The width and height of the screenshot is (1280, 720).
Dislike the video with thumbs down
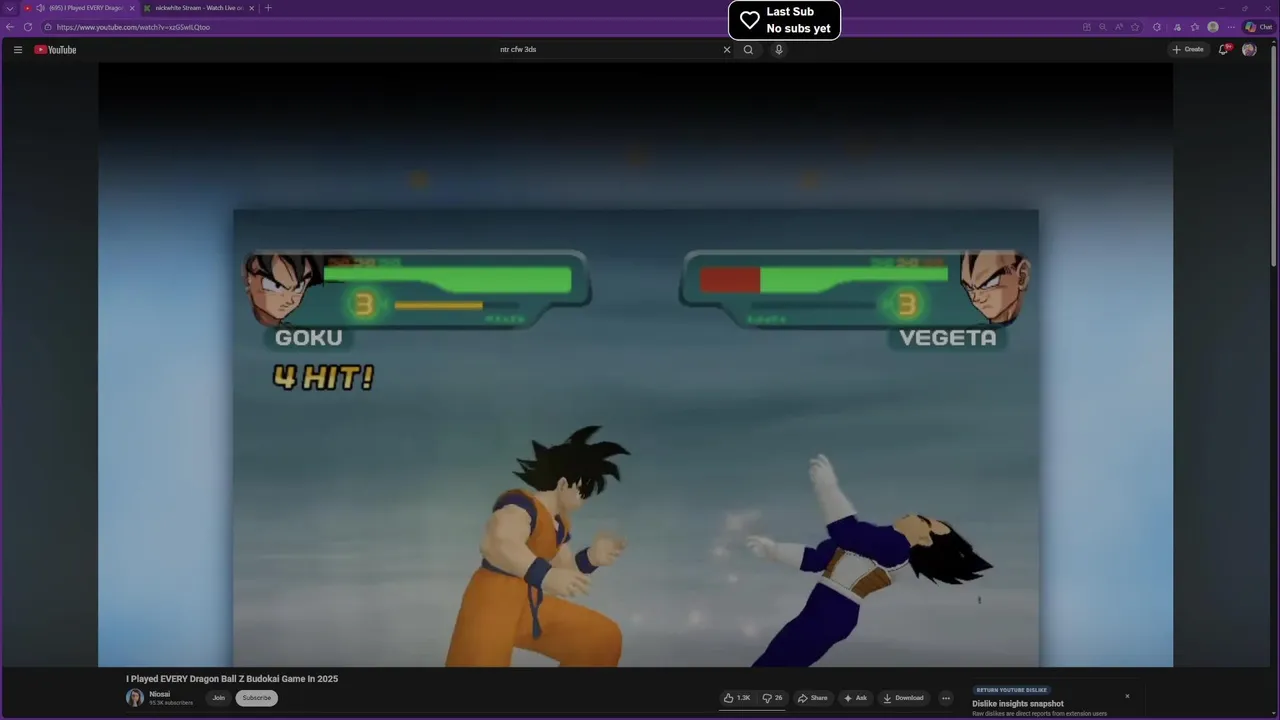point(772,698)
